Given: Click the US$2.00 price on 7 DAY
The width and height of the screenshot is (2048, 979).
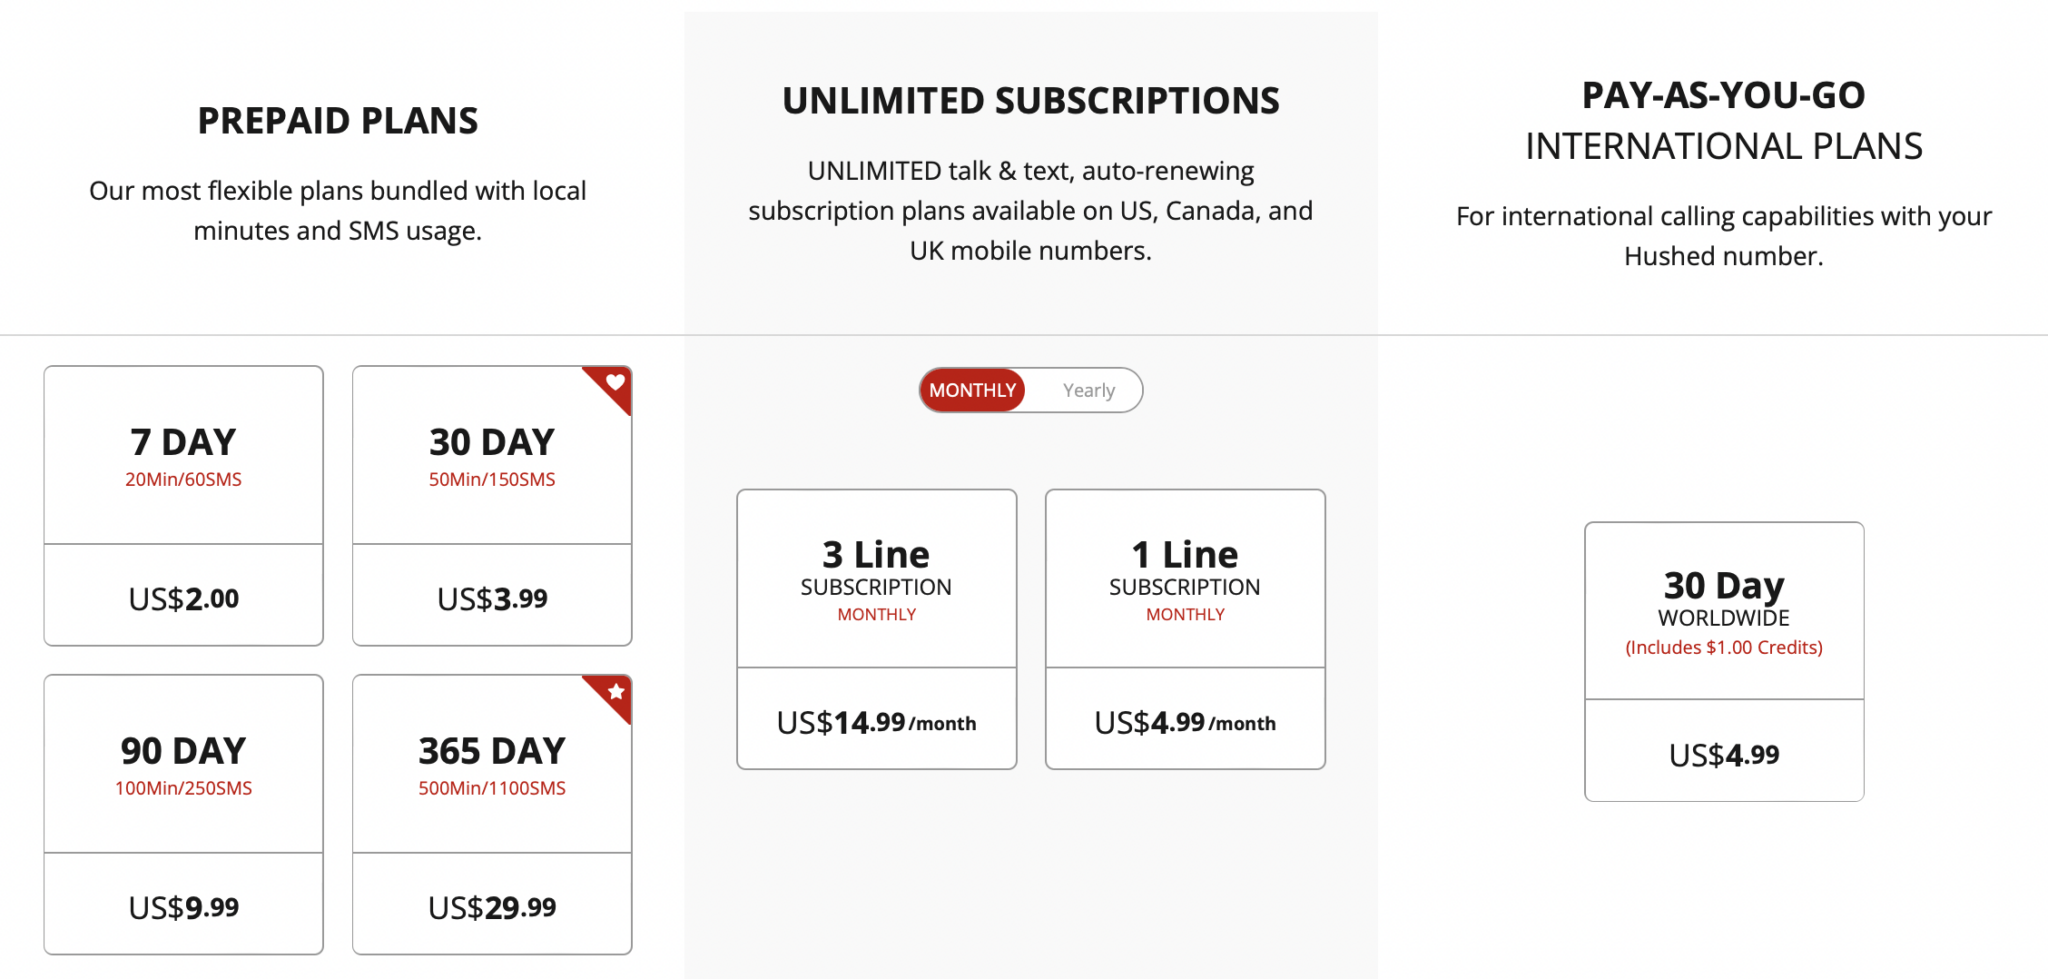Looking at the screenshot, I should click(x=183, y=599).
